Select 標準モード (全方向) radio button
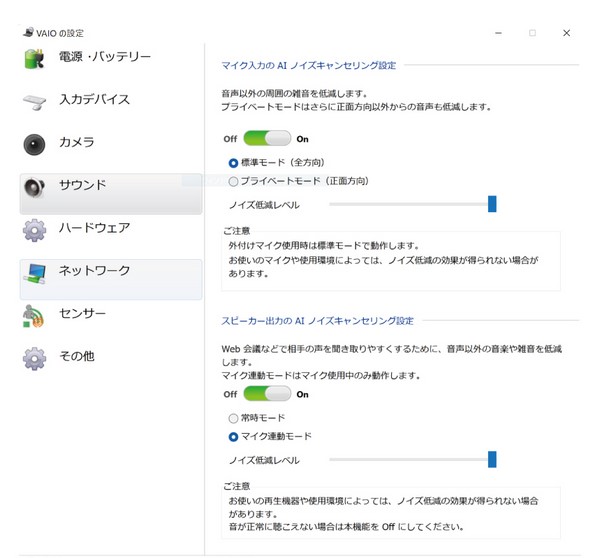The image size is (591, 558). tap(233, 163)
